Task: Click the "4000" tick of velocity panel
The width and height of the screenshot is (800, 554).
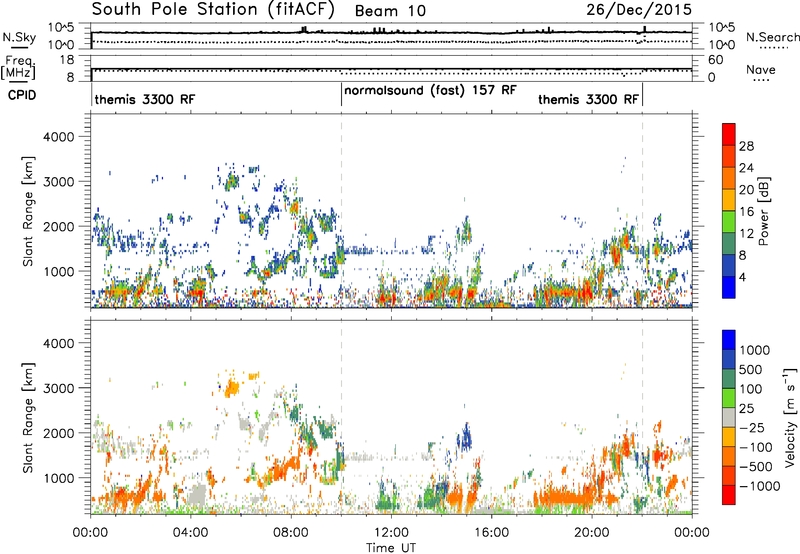Action: [x=59, y=343]
